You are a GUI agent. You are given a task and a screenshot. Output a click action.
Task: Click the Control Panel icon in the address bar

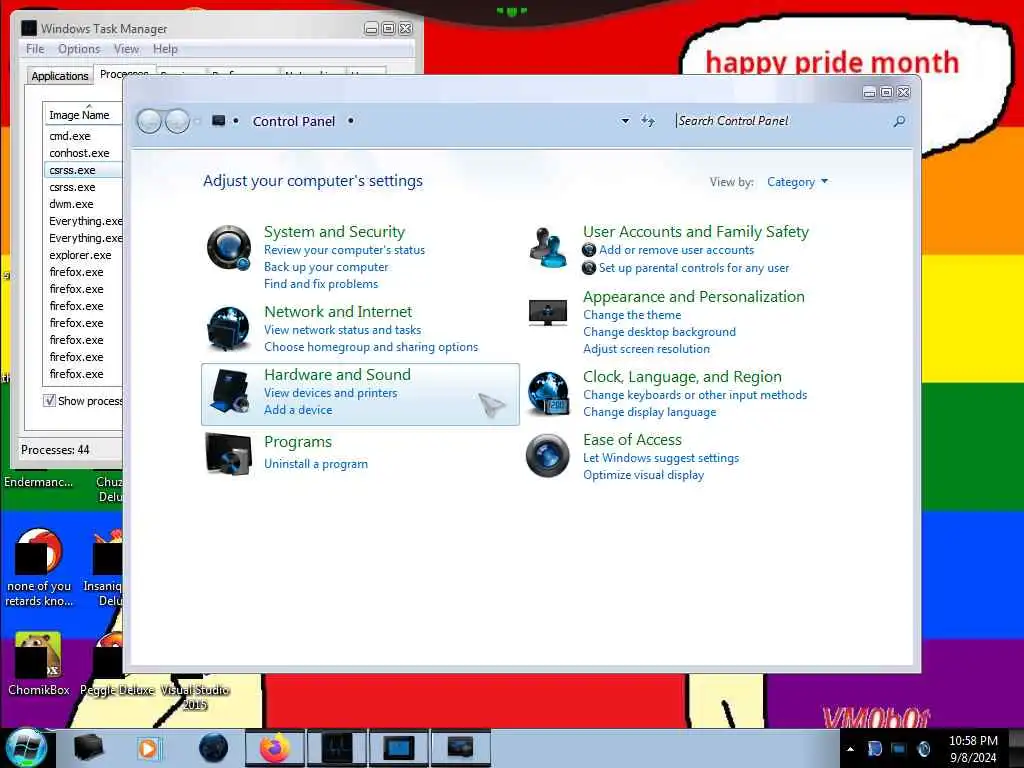pos(219,121)
